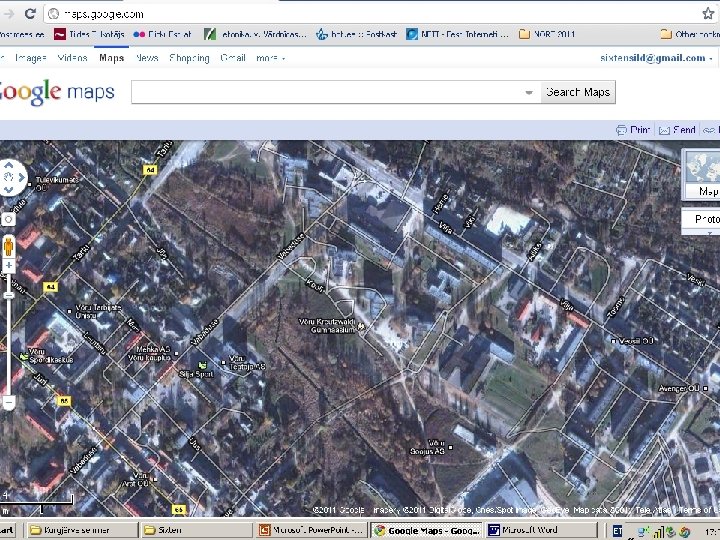Image resolution: width=720 pixels, height=540 pixels.
Task: Pan the map up with the arrow control
Action: [9, 165]
